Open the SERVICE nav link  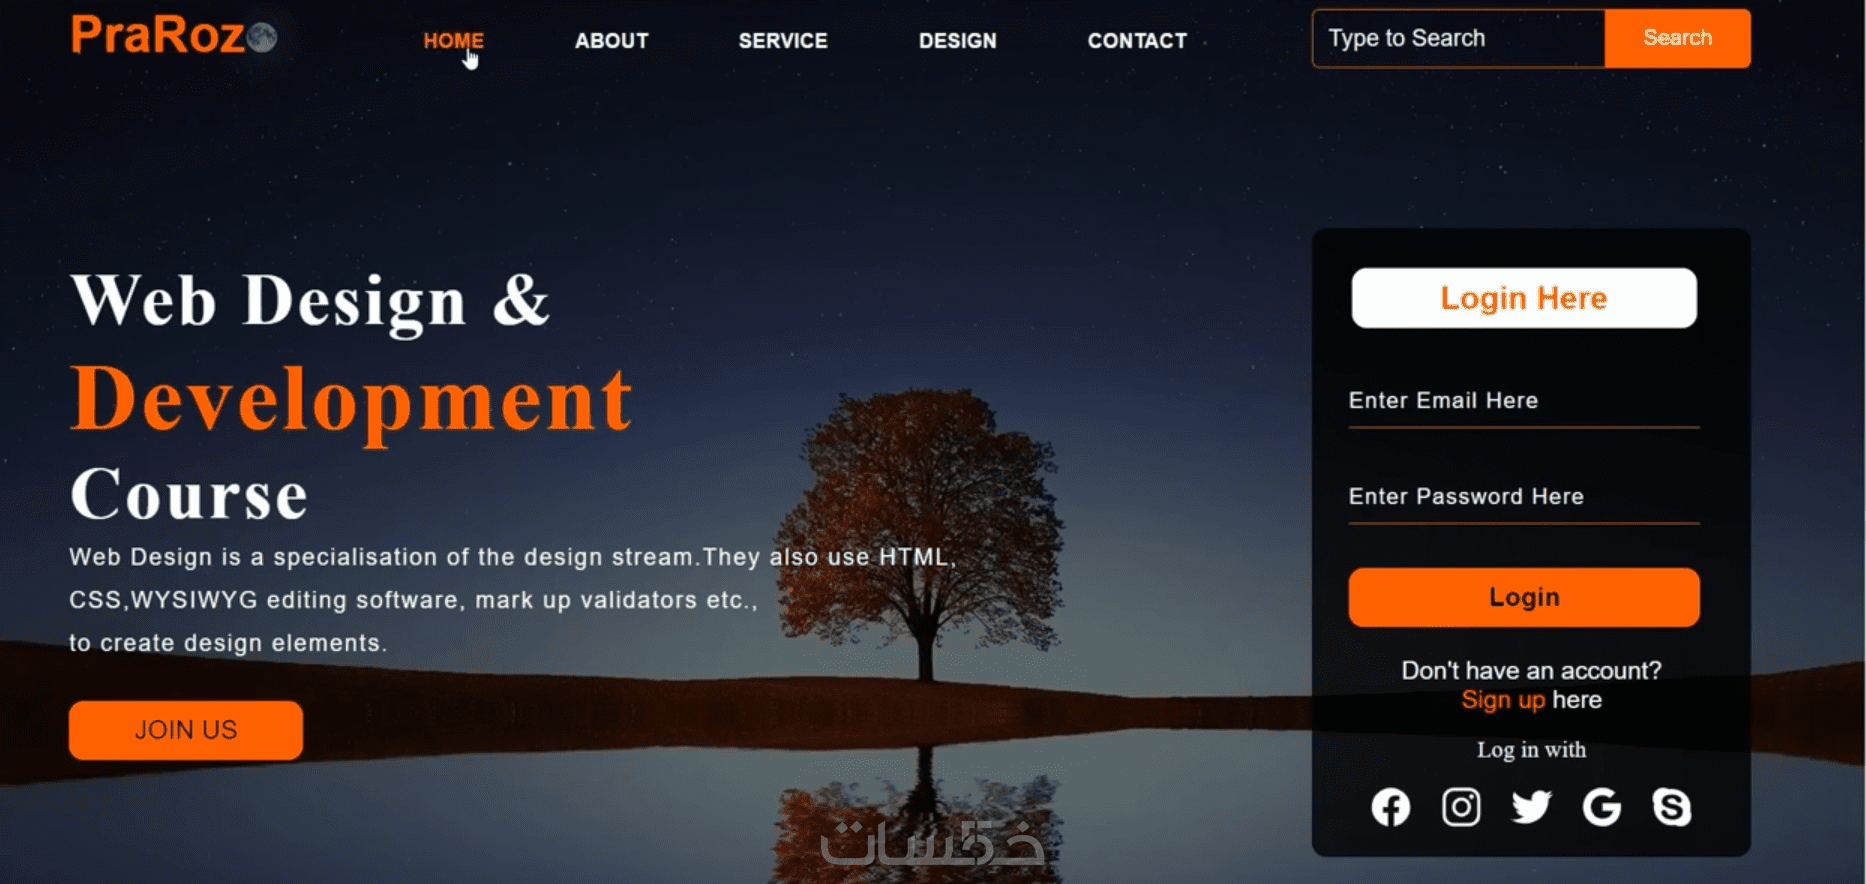pyautogui.click(x=783, y=41)
